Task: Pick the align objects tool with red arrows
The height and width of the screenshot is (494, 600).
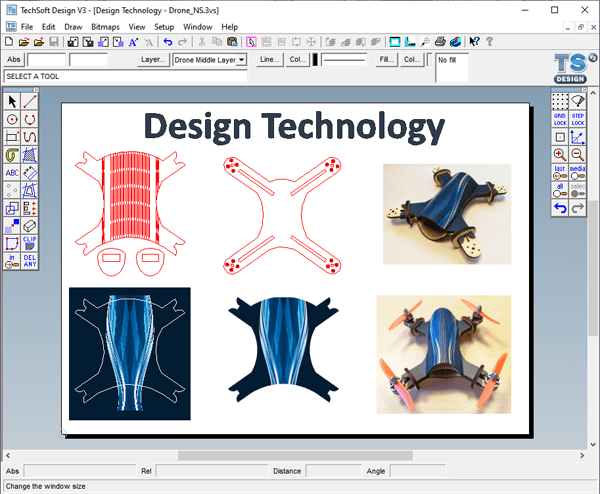Action: coord(29,208)
